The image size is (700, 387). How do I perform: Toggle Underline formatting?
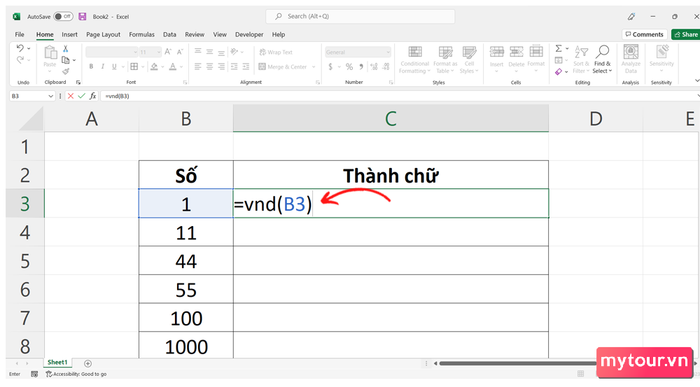pos(114,67)
